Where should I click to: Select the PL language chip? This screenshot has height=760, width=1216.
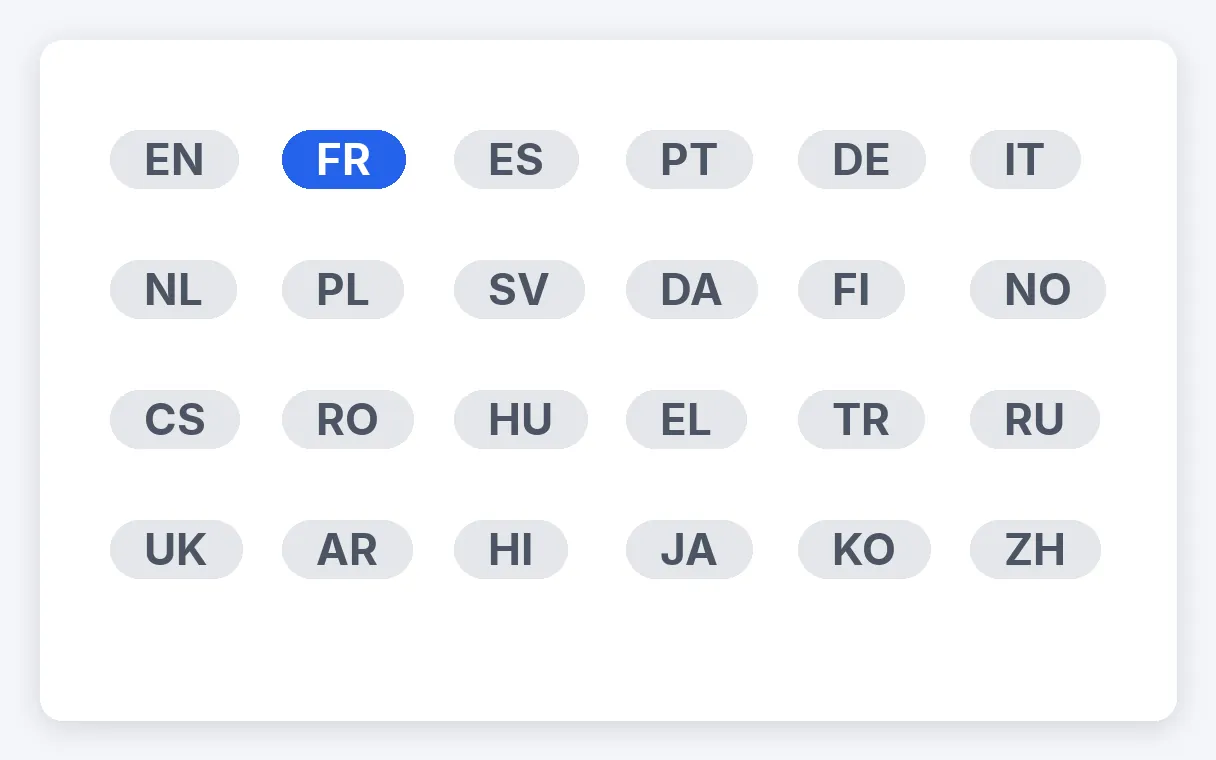[343, 289]
